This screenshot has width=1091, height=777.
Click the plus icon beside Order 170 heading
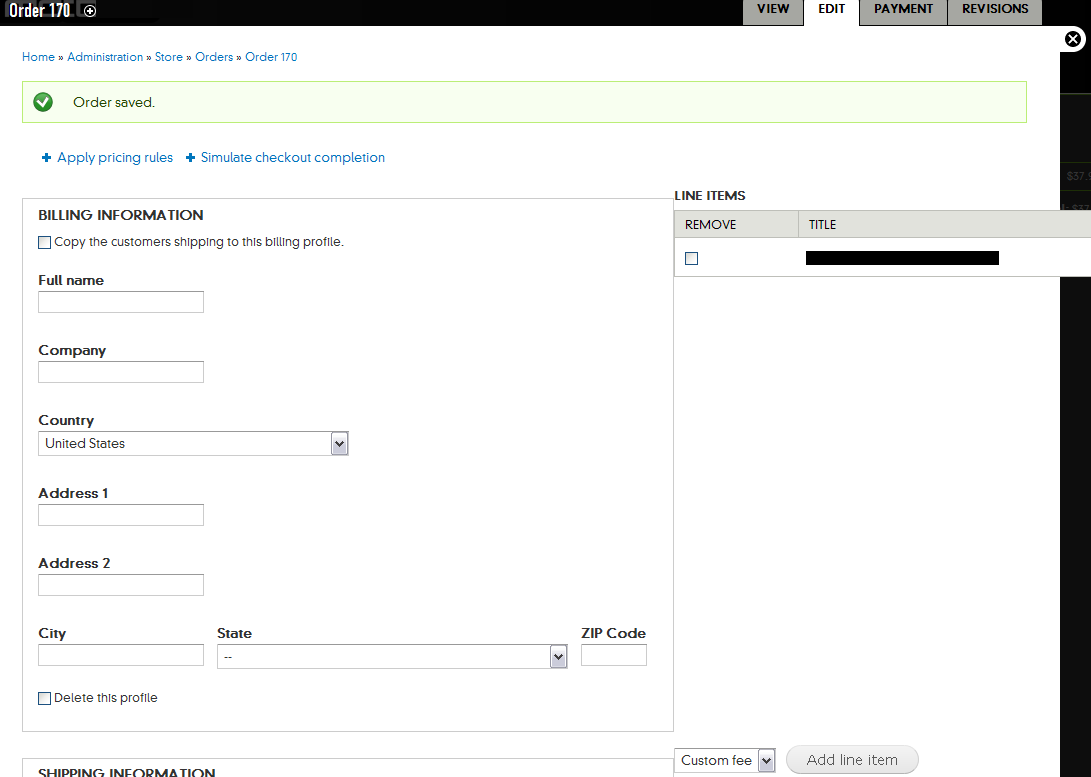pos(90,11)
